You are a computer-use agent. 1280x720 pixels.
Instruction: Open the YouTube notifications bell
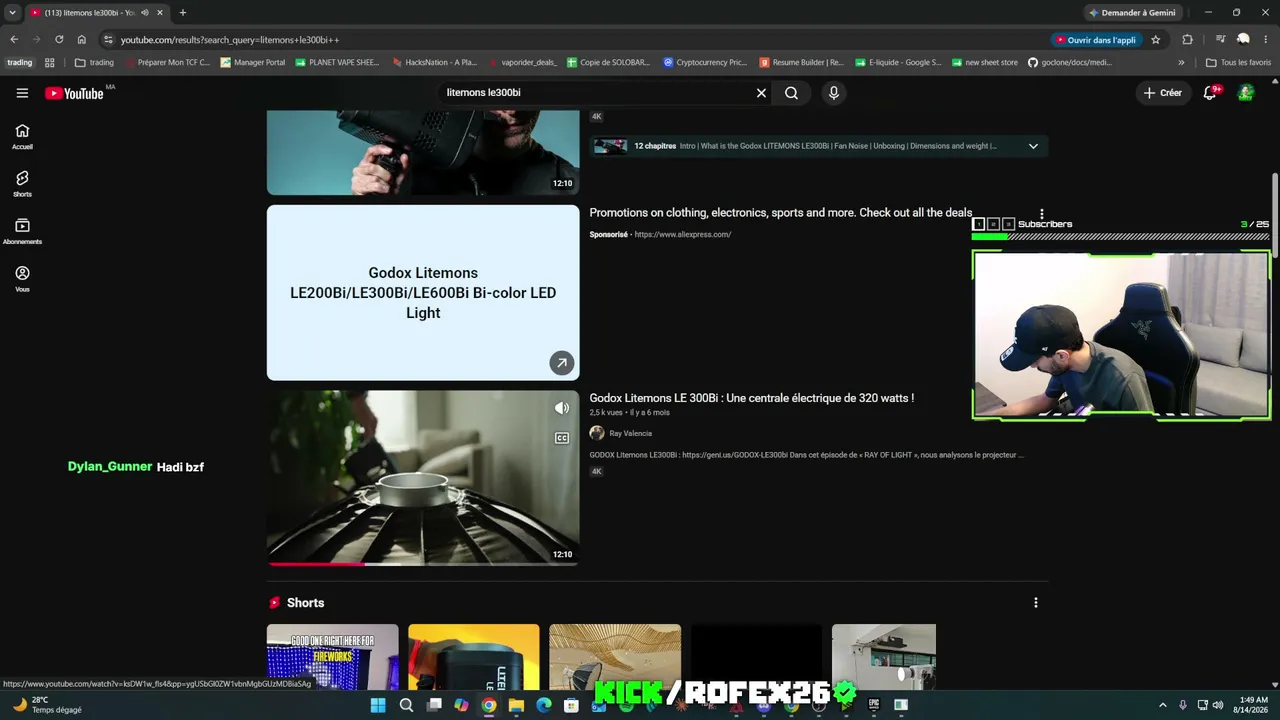point(1210,93)
